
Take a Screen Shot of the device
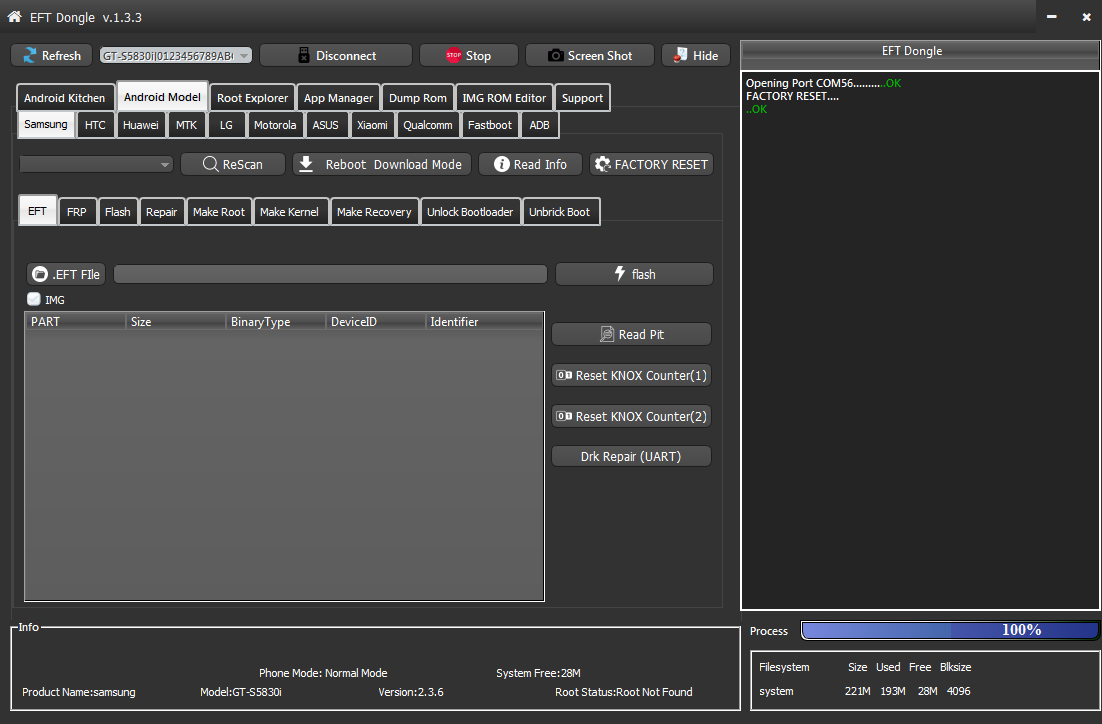590,56
